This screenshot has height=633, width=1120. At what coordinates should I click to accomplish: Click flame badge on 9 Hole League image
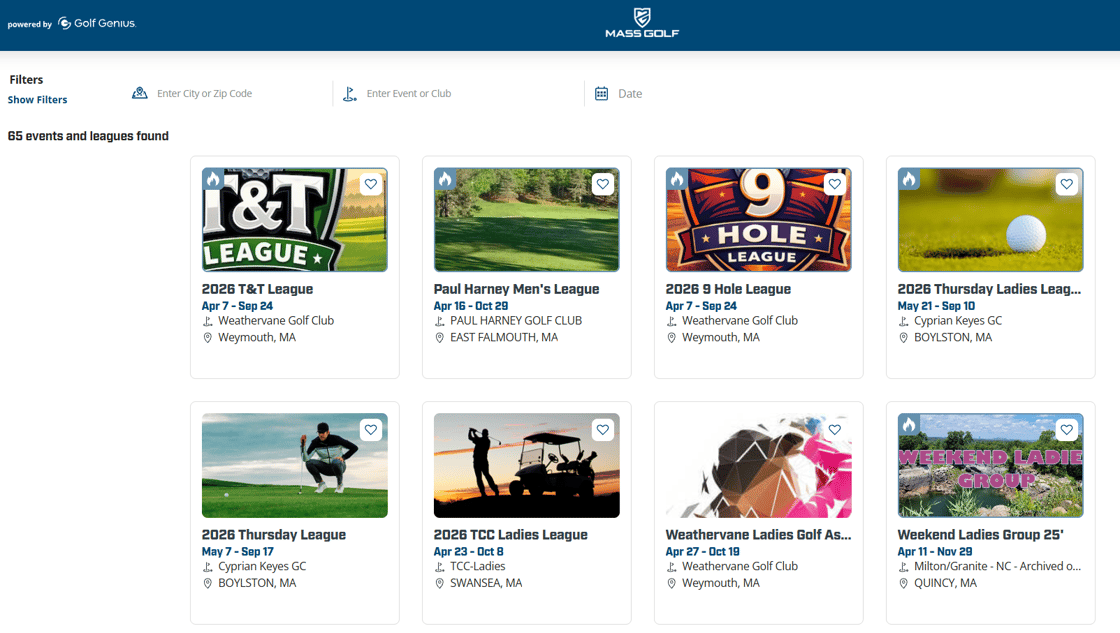point(676,179)
